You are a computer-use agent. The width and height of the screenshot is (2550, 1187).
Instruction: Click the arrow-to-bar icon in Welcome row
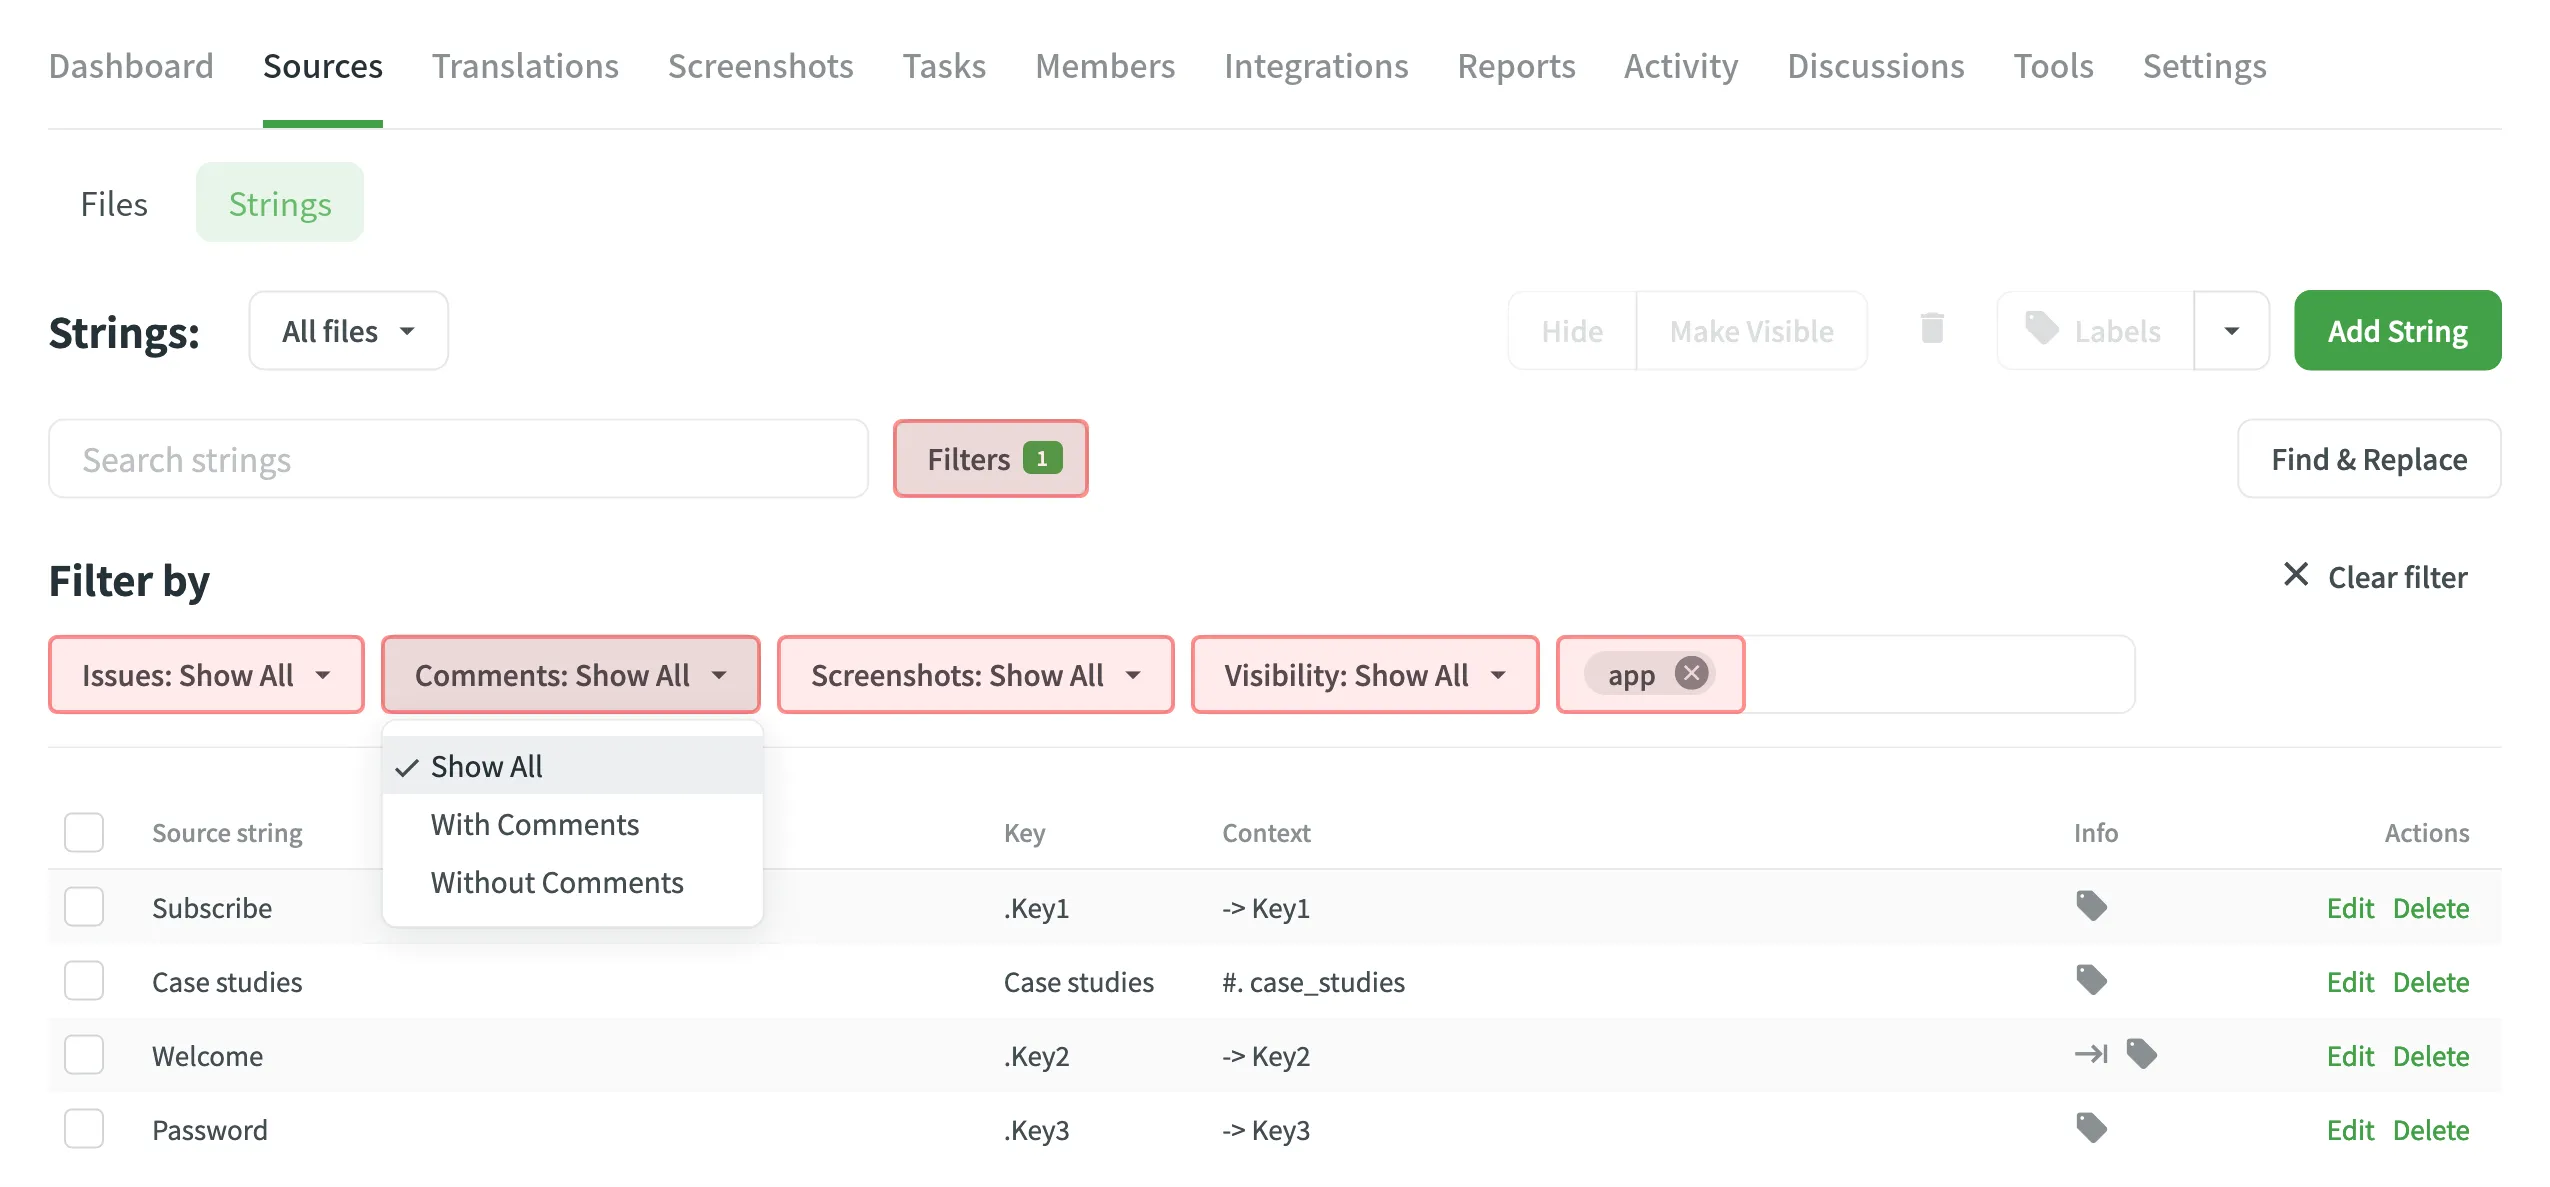click(2090, 1054)
